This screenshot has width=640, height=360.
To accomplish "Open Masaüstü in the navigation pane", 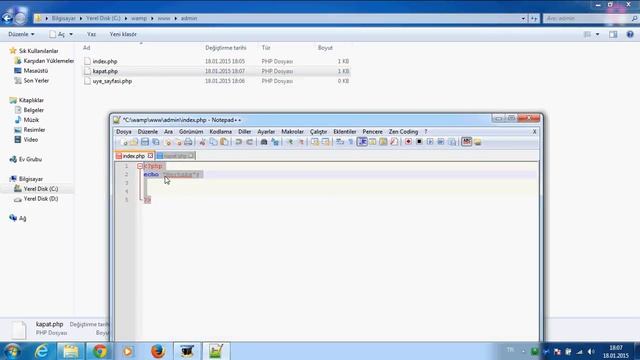I will [x=36, y=71].
